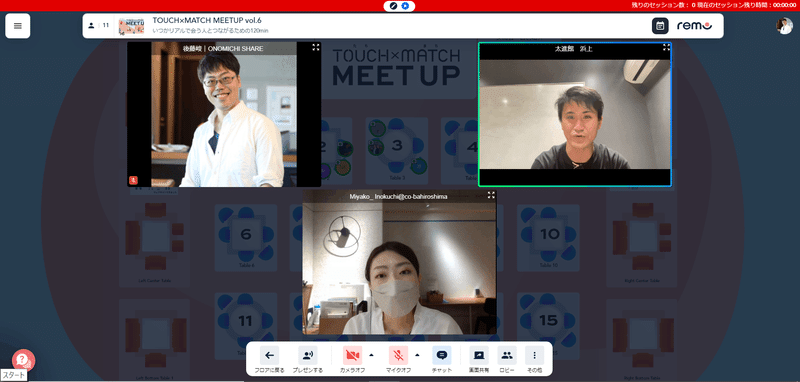Image resolution: width=800 pixels, height=382 pixels.
Task: Return to floor with フロアに戻る
Action: pyautogui.click(x=269, y=360)
